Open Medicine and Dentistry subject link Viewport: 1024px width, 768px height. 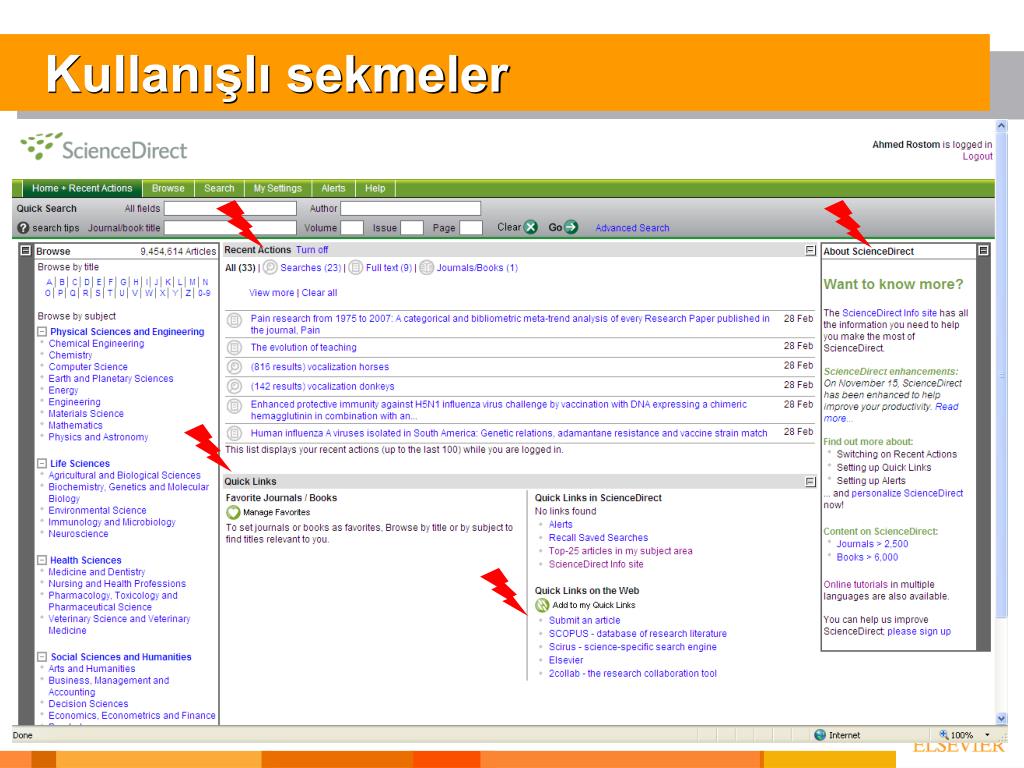97,572
